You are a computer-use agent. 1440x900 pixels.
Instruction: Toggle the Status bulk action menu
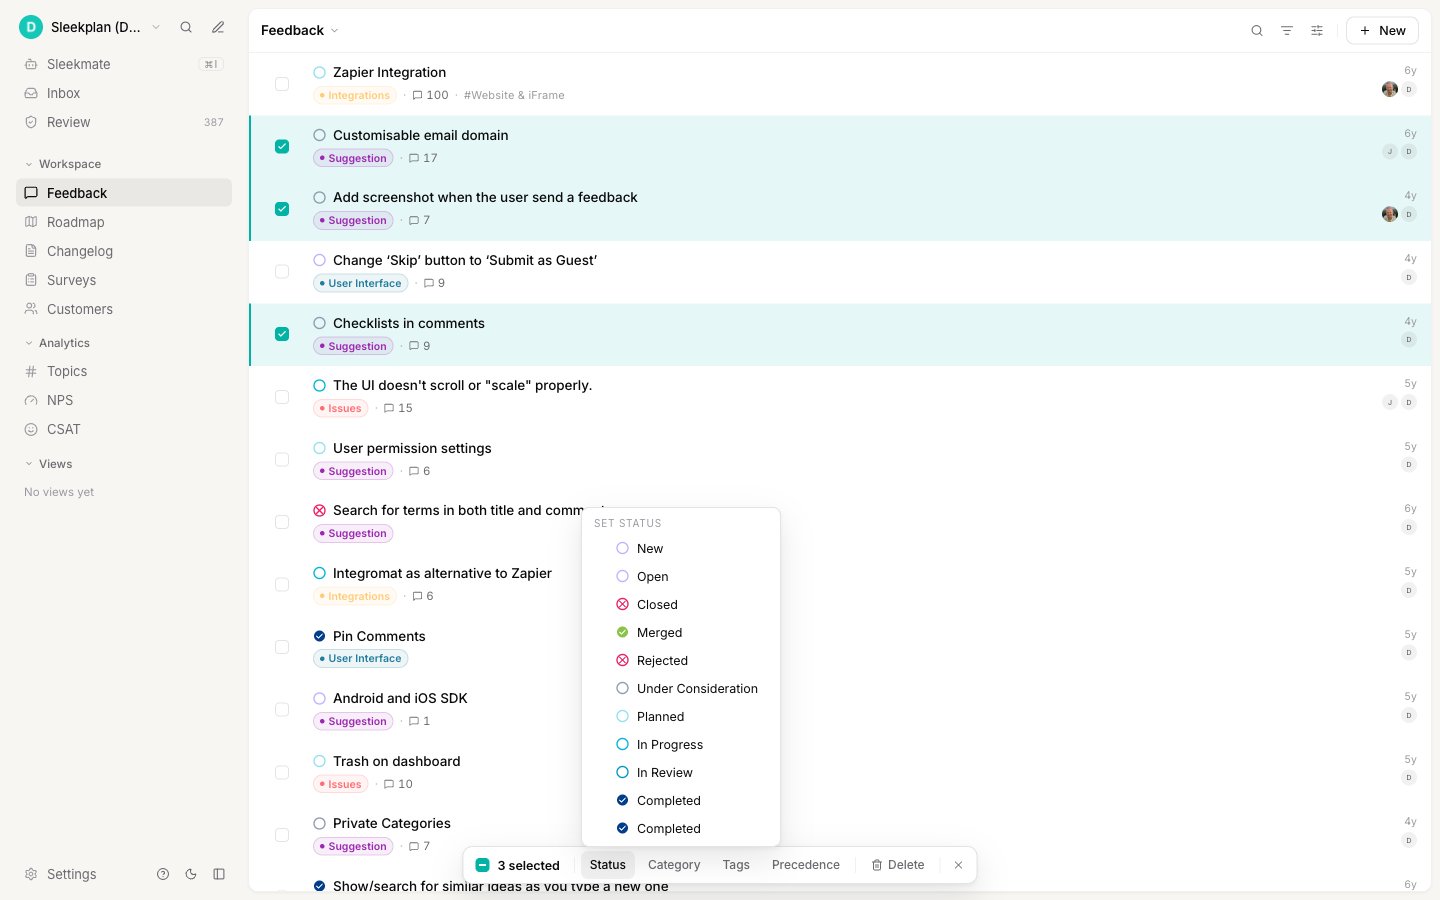pos(608,865)
